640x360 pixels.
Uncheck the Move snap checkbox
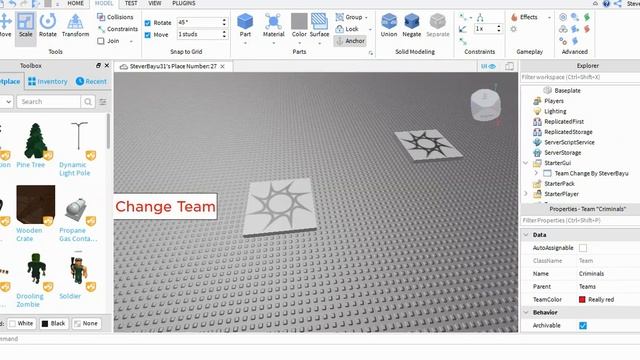click(148, 35)
